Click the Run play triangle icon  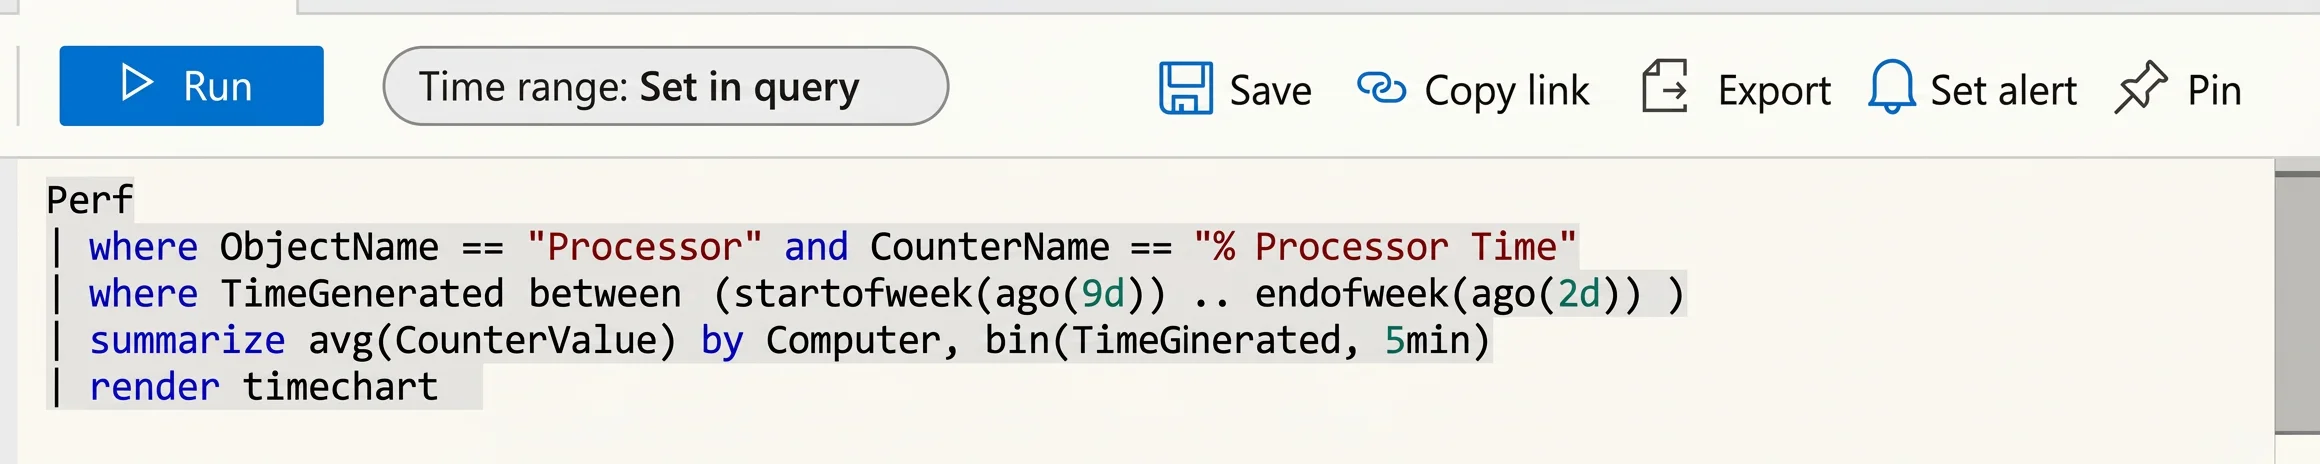(x=137, y=83)
